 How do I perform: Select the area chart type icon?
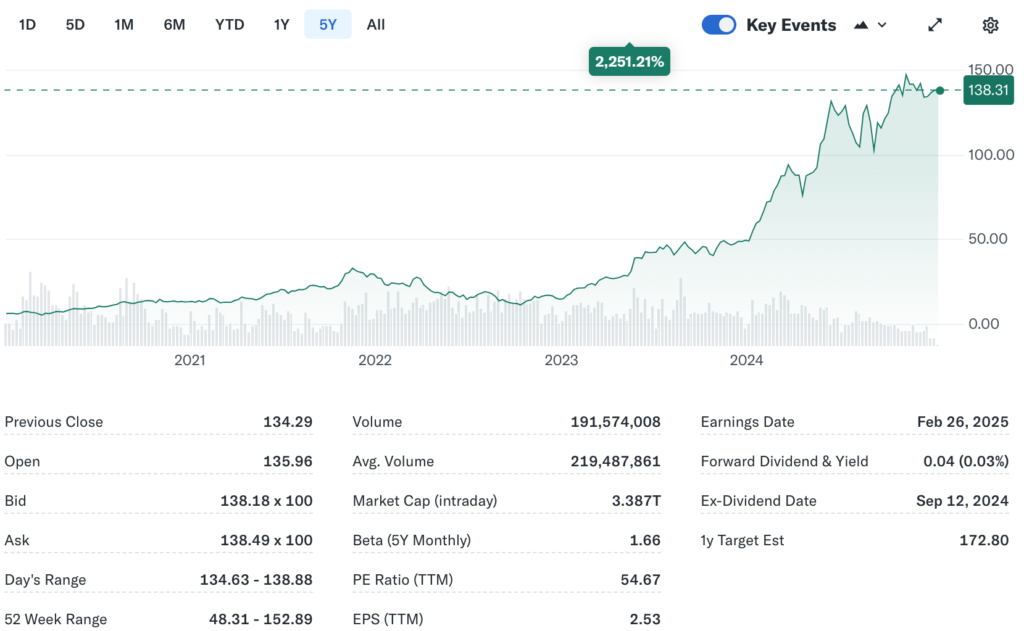click(x=860, y=24)
